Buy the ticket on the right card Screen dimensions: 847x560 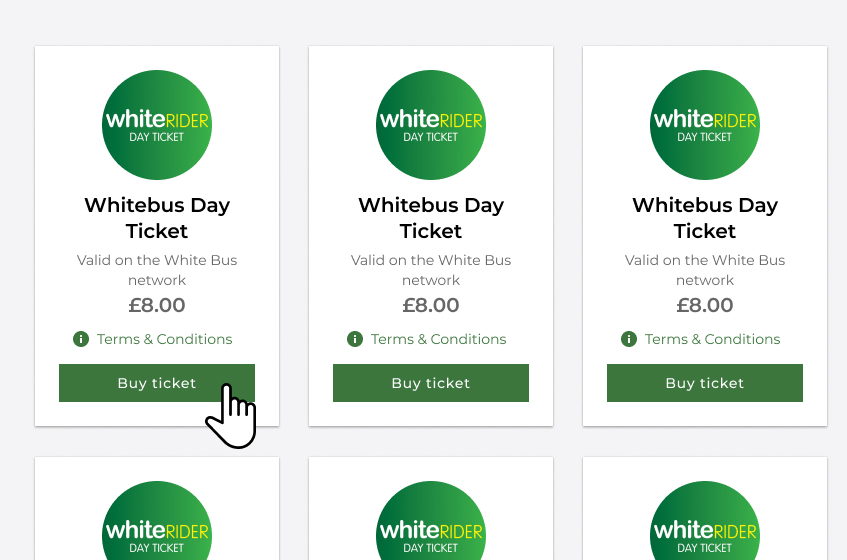pyautogui.click(x=704, y=383)
